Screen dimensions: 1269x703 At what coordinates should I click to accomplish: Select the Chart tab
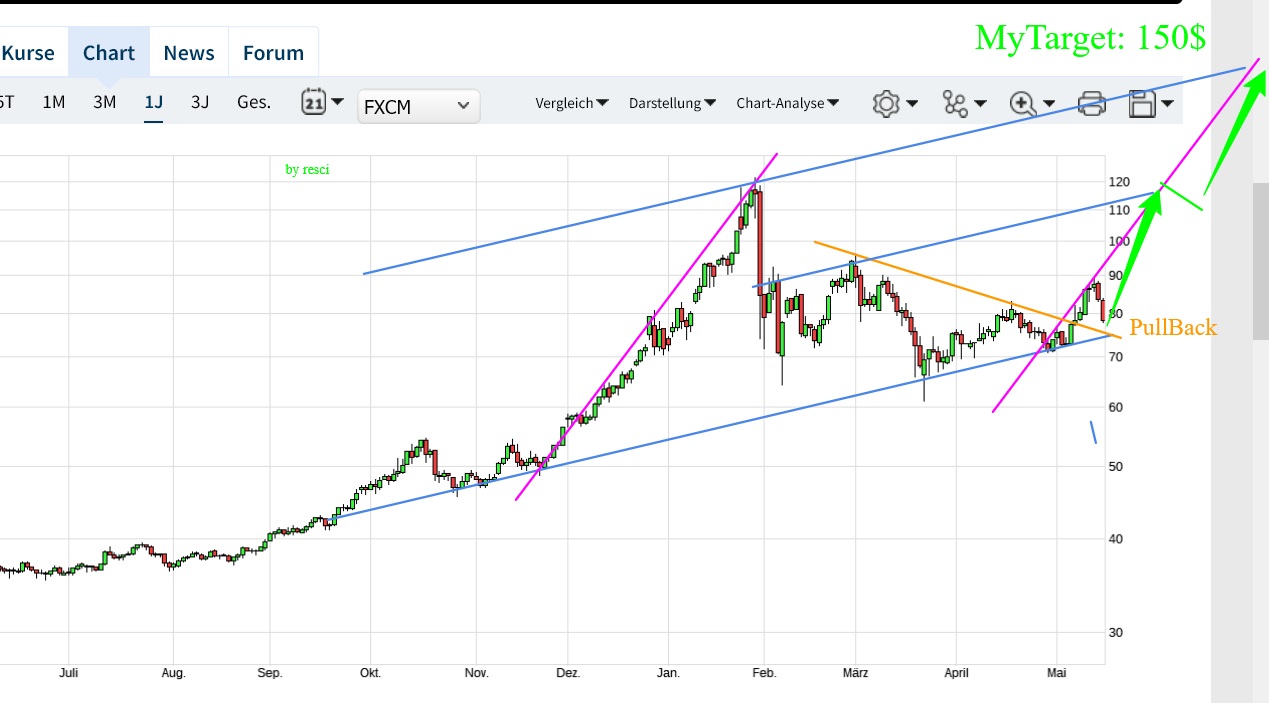[x=108, y=53]
